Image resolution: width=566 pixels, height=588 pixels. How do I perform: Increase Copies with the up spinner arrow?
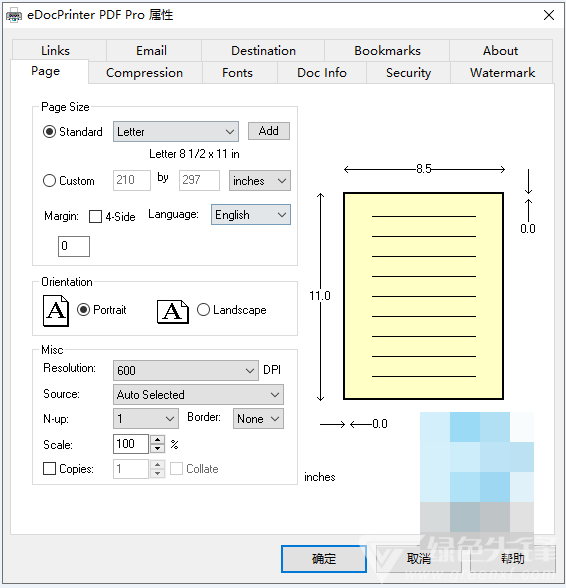coord(158,464)
